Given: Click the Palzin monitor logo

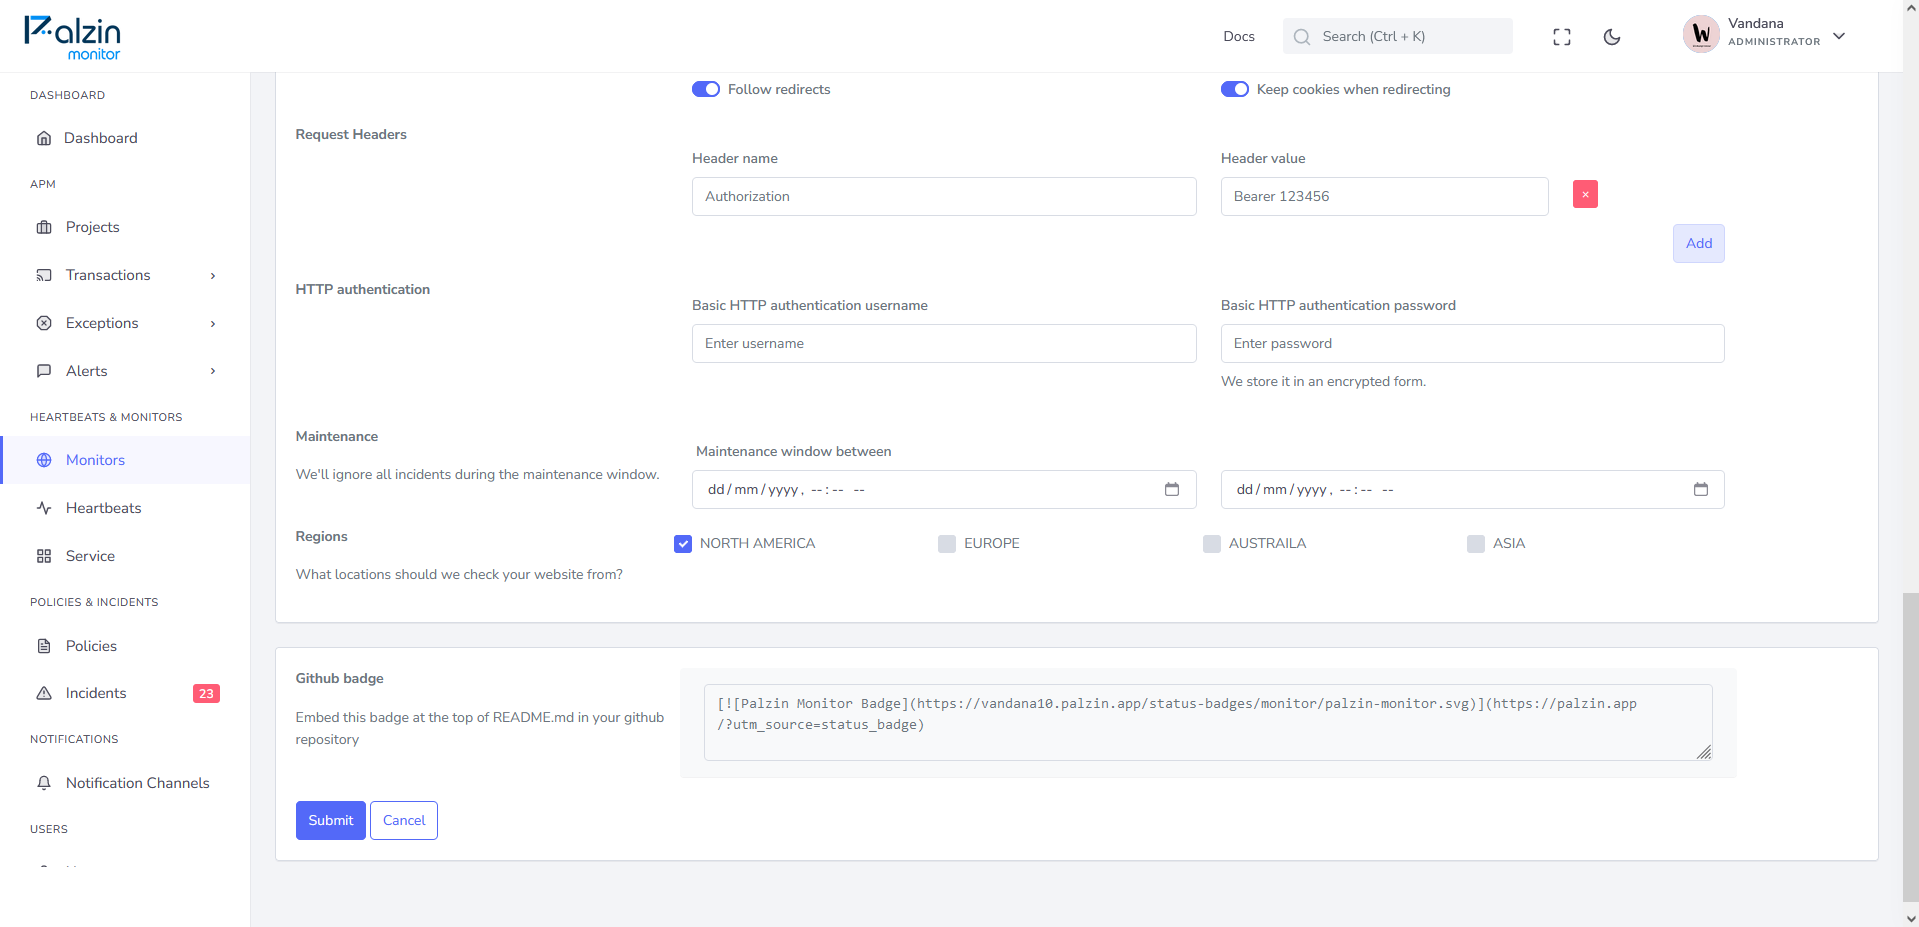Looking at the screenshot, I should 72,38.
